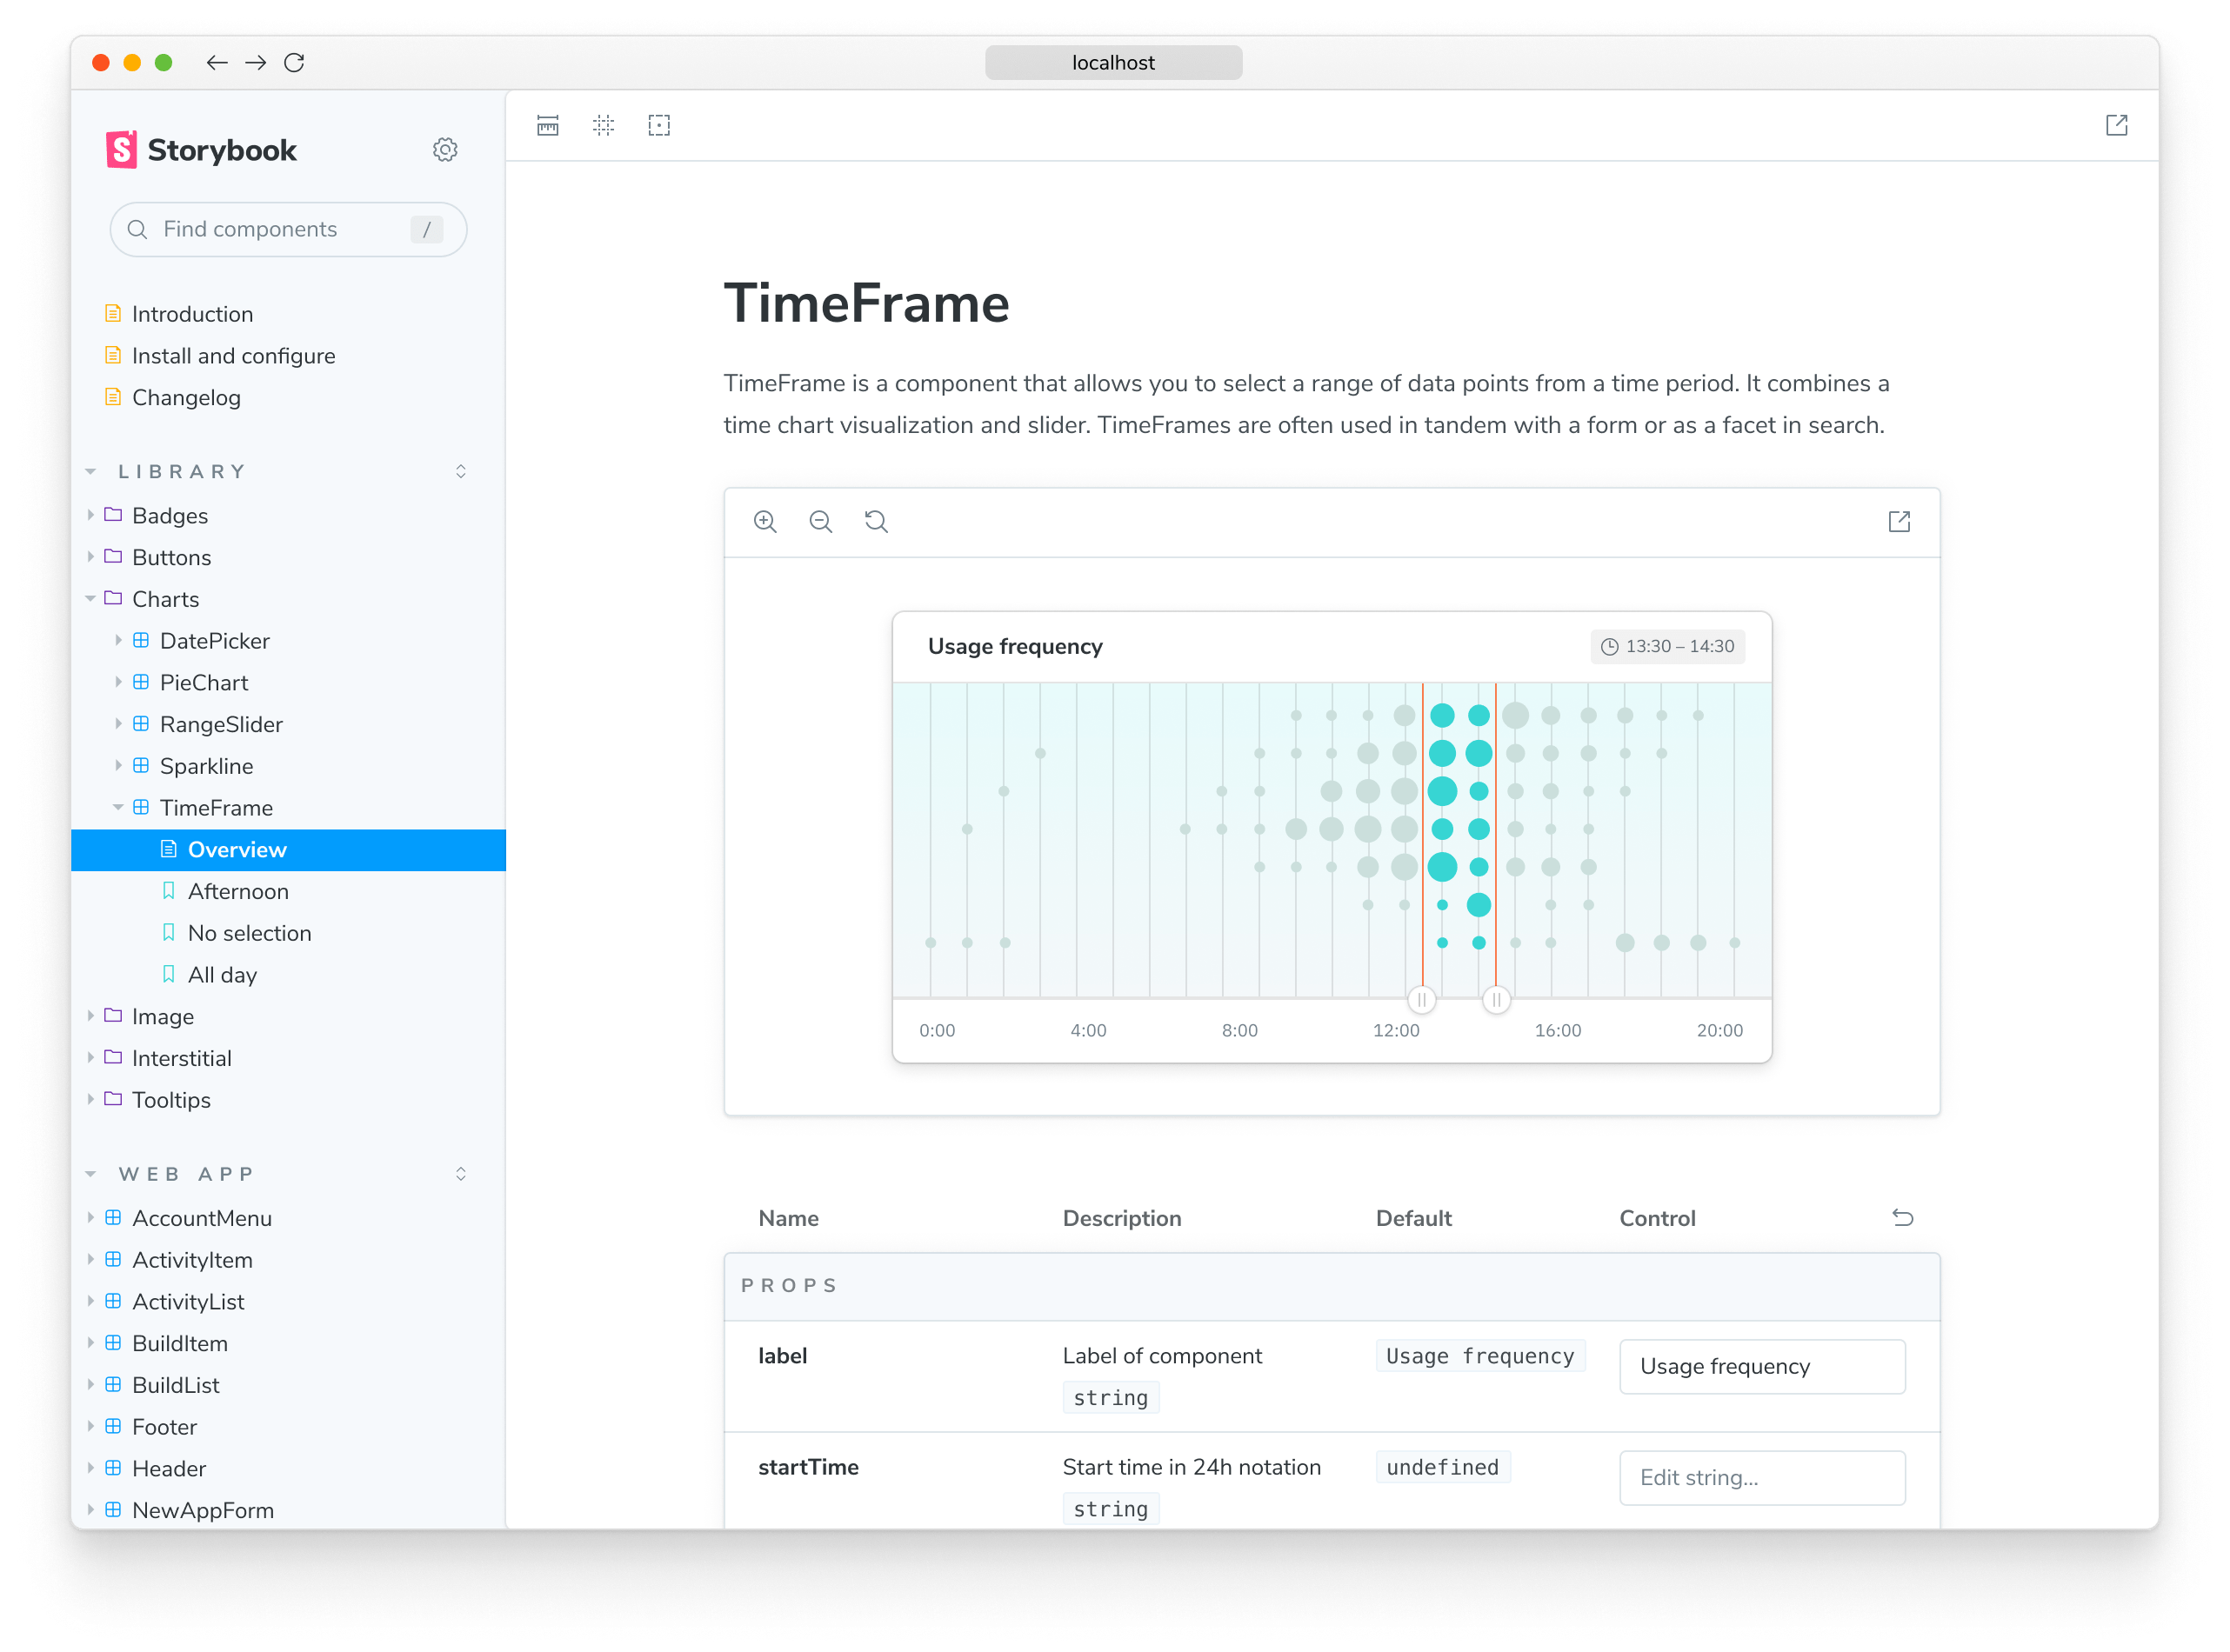
Task: Enable the outlines toggle icon
Action: pos(660,125)
